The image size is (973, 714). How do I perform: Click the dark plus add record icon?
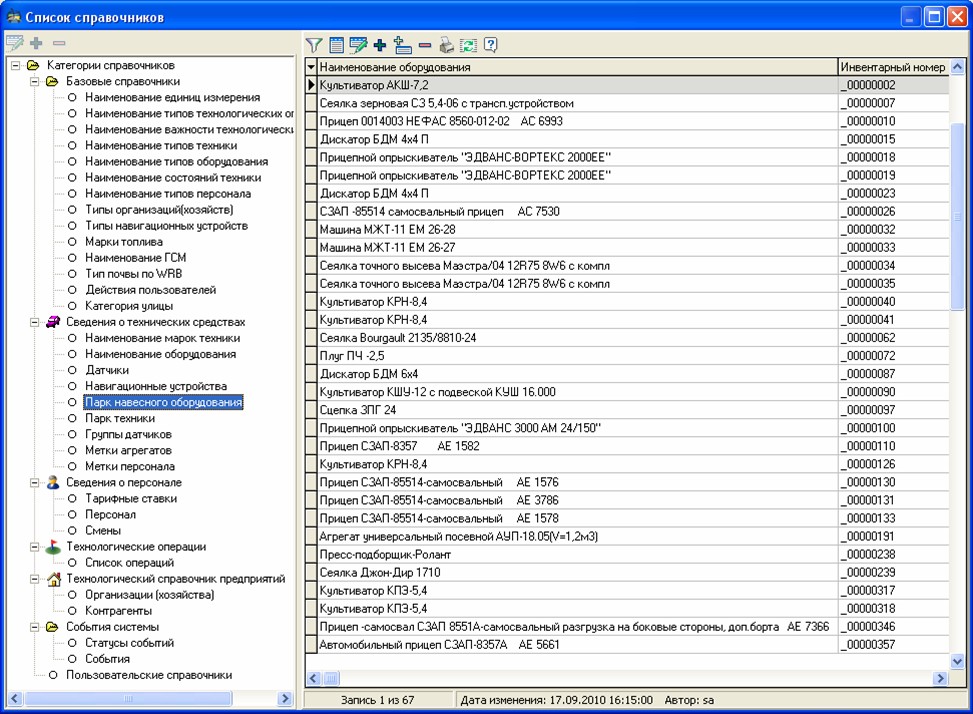(x=380, y=45)
